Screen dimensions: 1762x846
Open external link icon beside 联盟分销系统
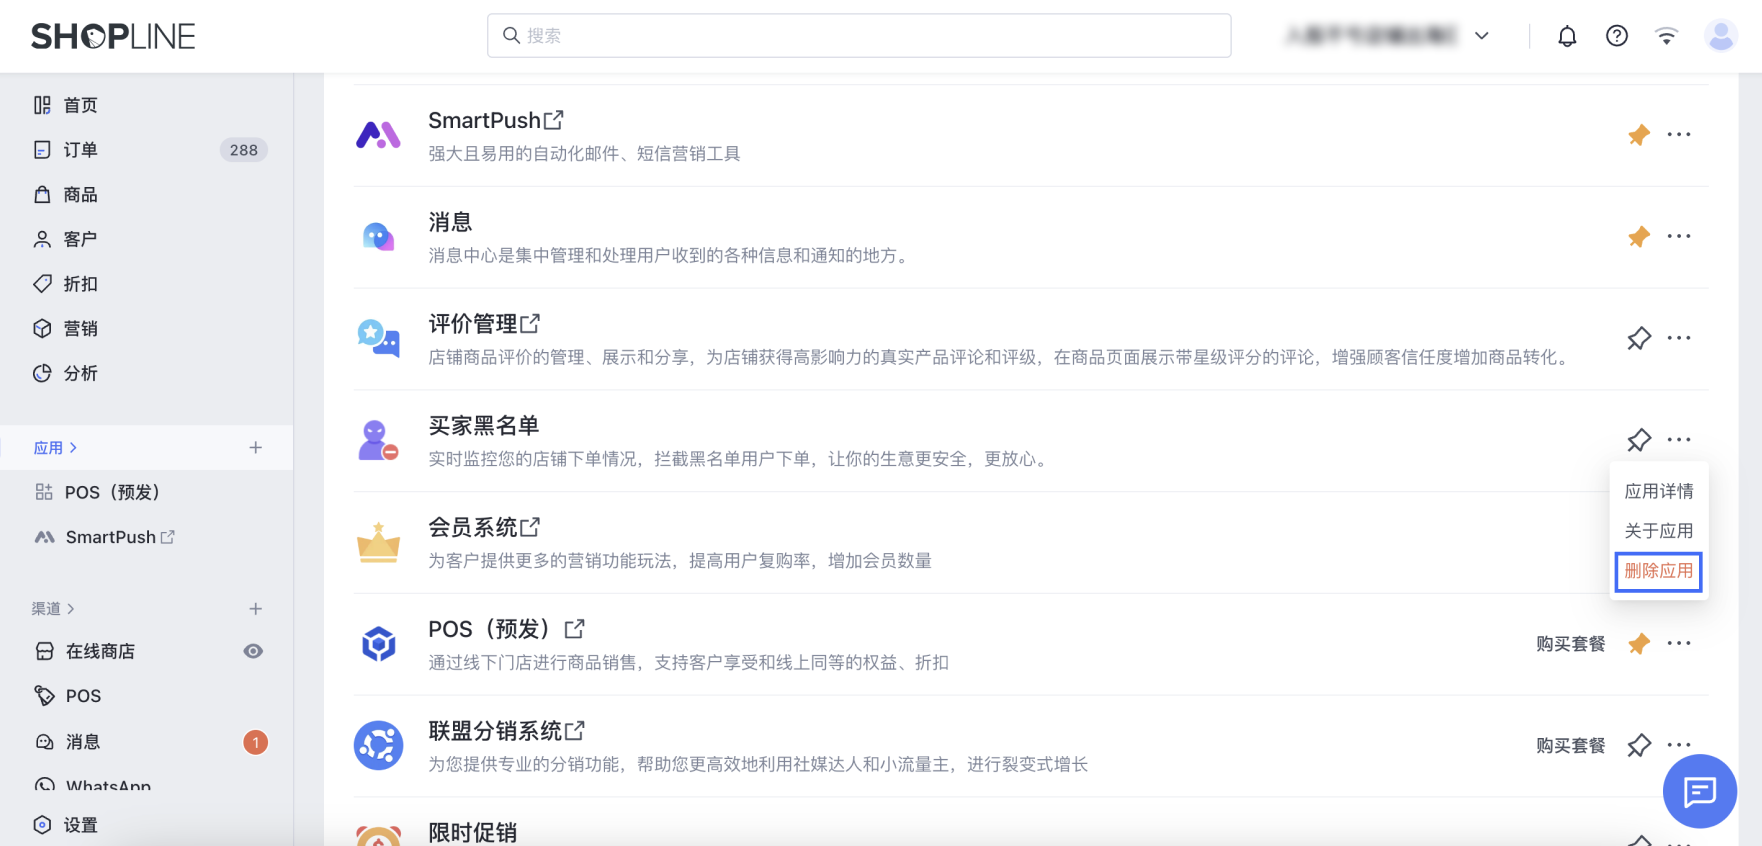coord(575,731)
